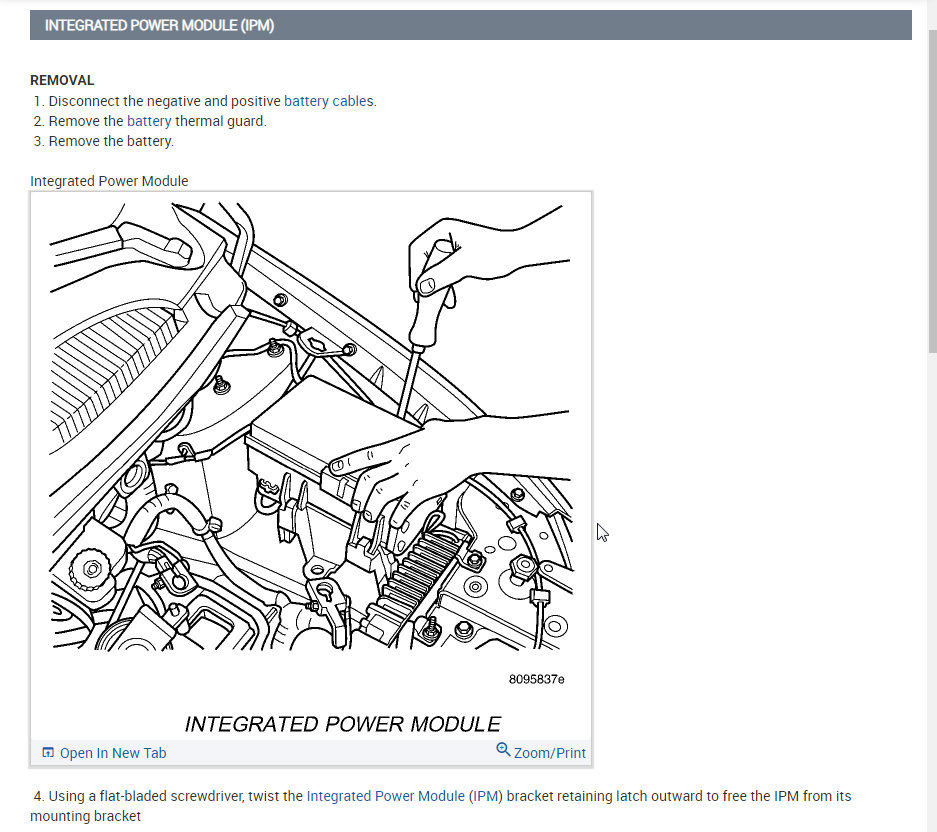937x832 pixels.
Task: Click the italic INTEGRATED POWER MODULE diagram title
Action: pyautogui.click(x=342, y=724)
